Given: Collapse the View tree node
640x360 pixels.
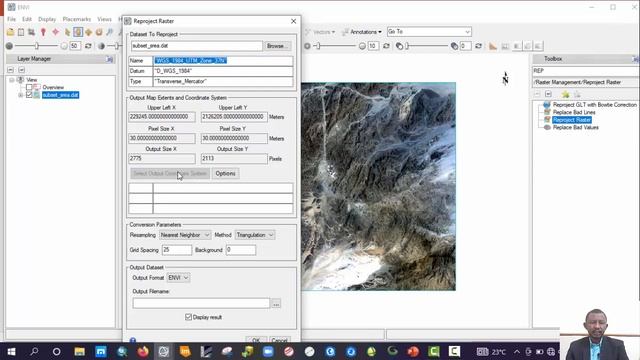Looking at the screenshot, I should pyautogui.click(x=12, y=80).
